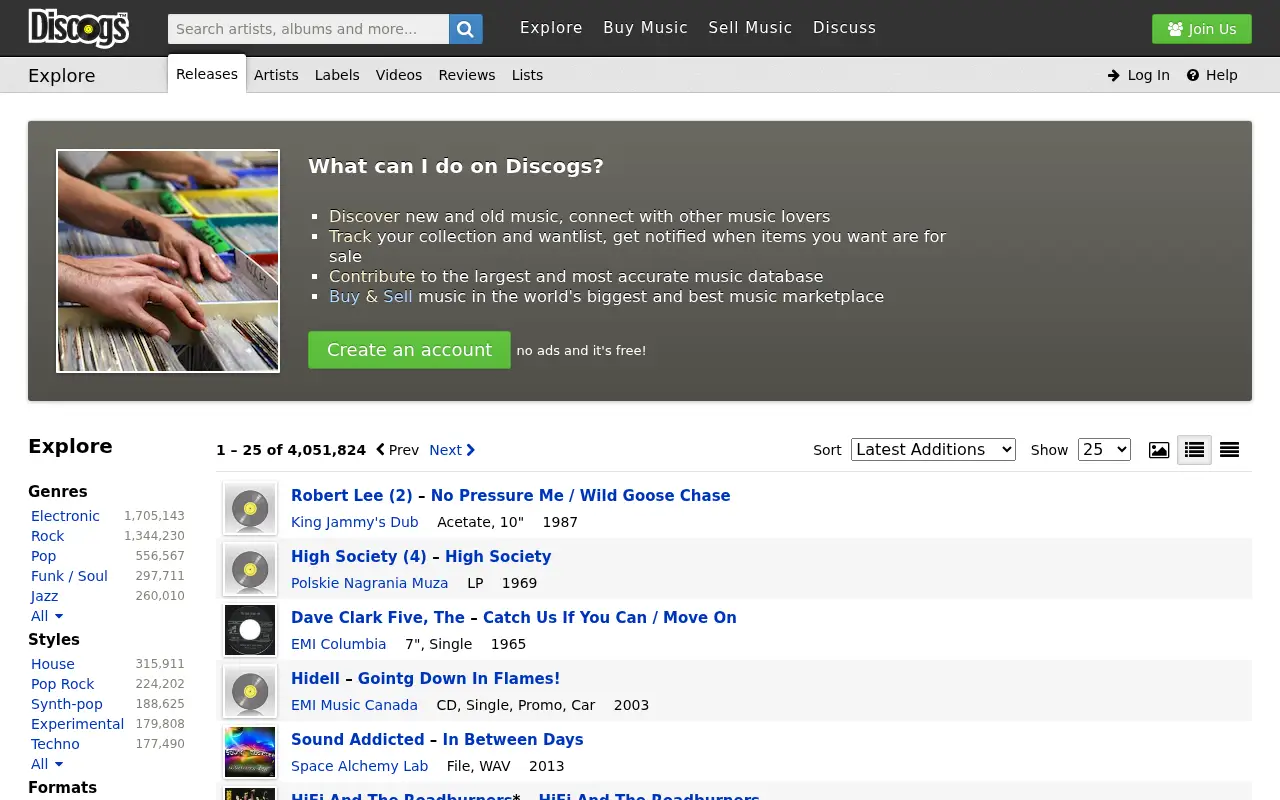Select the compact text list view icon
Screen dimensions: 1280x800
(1230, 450)
